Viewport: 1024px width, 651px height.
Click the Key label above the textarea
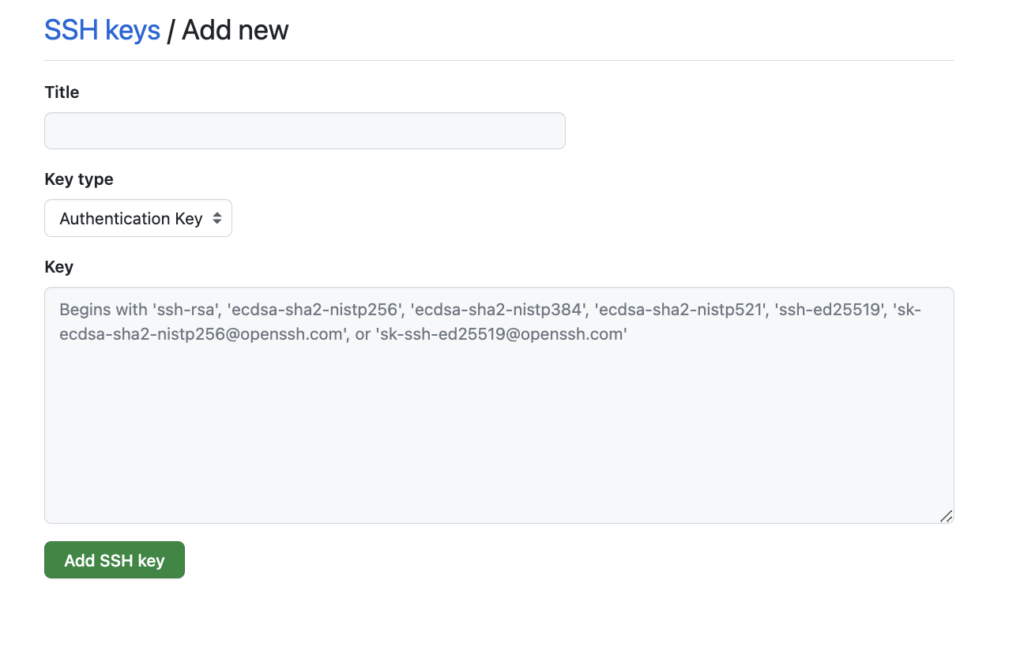[x=59, y=266]
